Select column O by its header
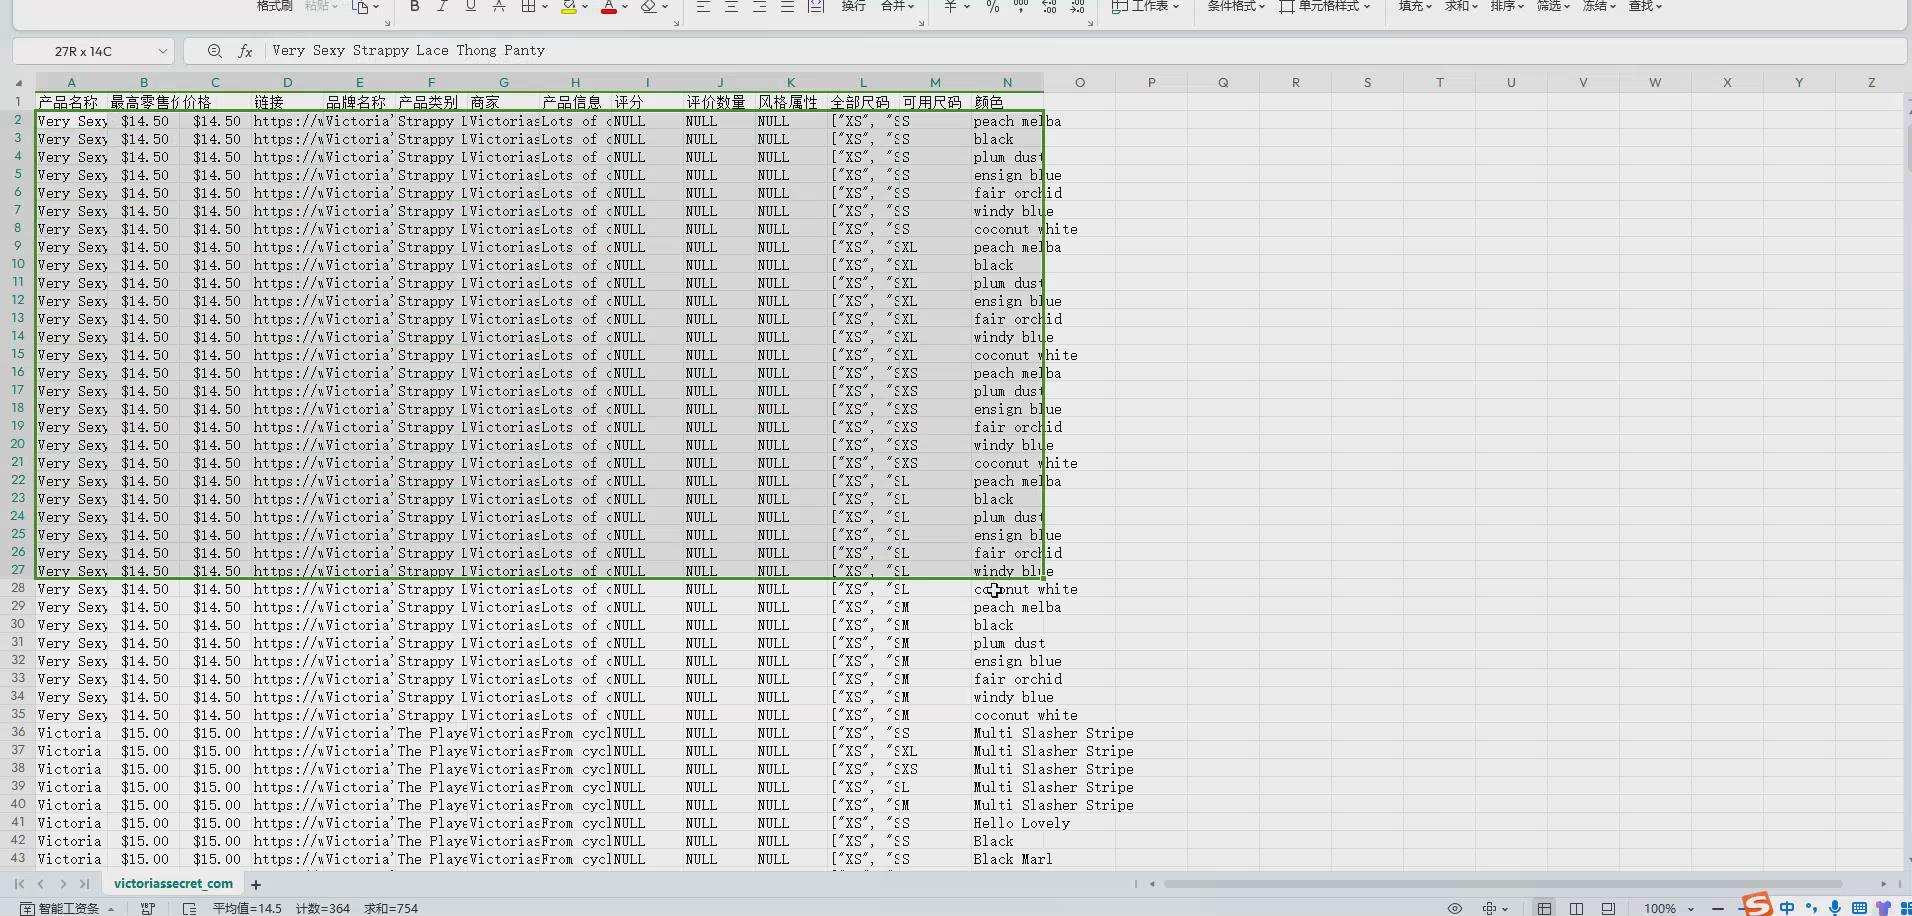This screenshot has width=1912, height=916. pyautogui.click(x=1080, y=82)
